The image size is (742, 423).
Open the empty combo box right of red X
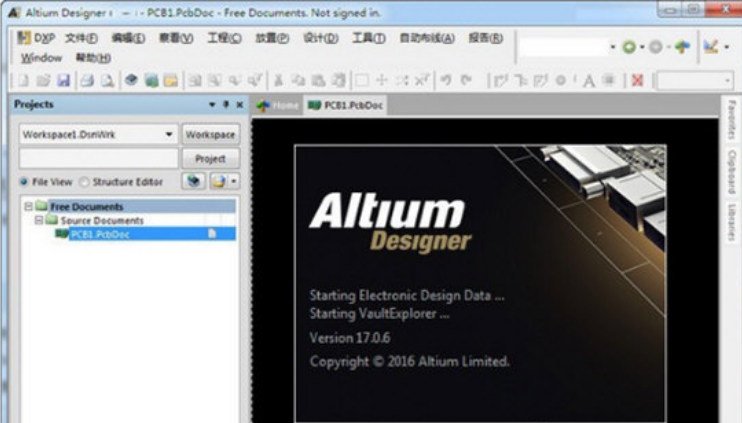(695, 80)
